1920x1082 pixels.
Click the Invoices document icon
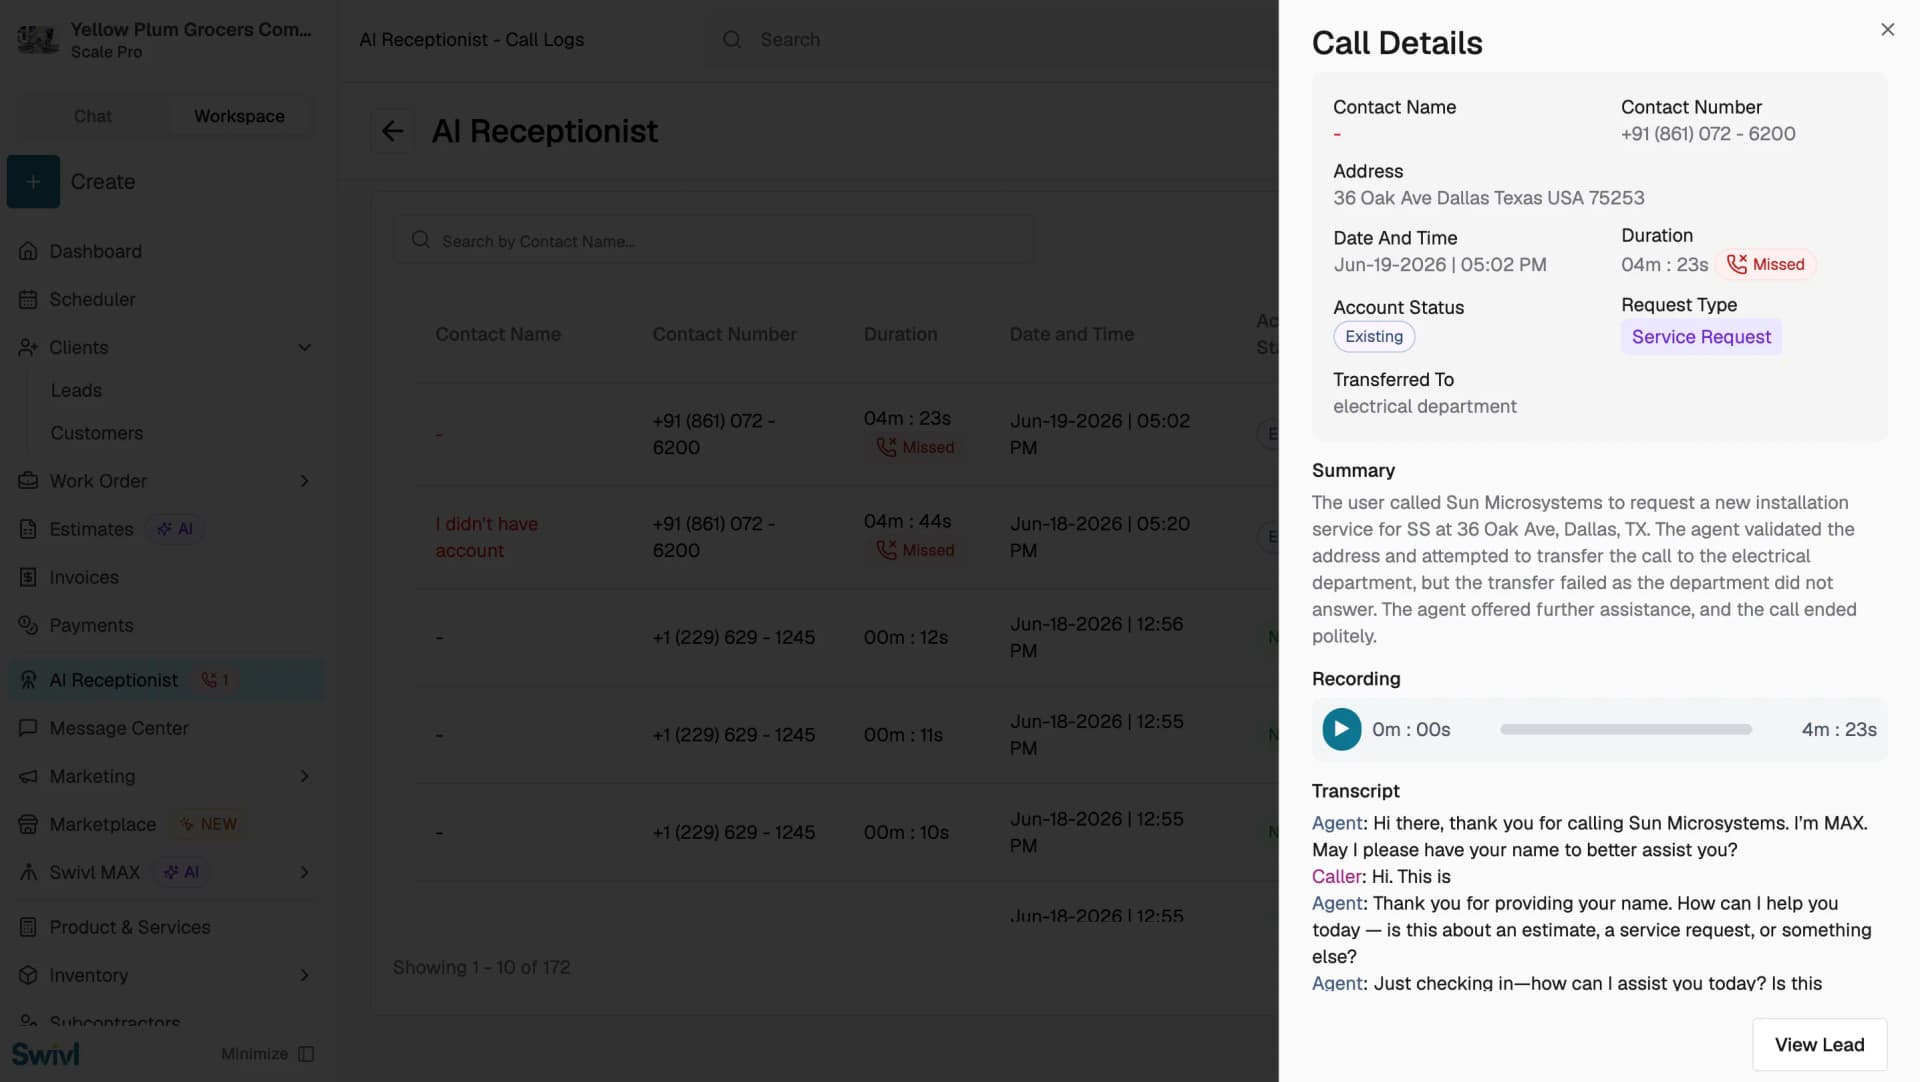pyautogui.click(x=28, y=577)
